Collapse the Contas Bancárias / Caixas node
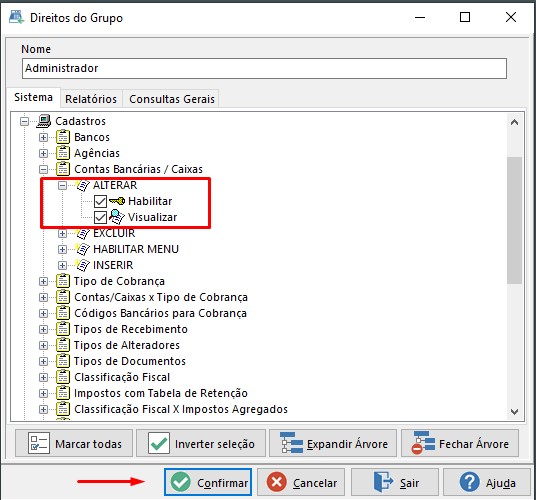The width and height of the screenshot is (536, 500). pyautogui.click(x=43, y=169)
